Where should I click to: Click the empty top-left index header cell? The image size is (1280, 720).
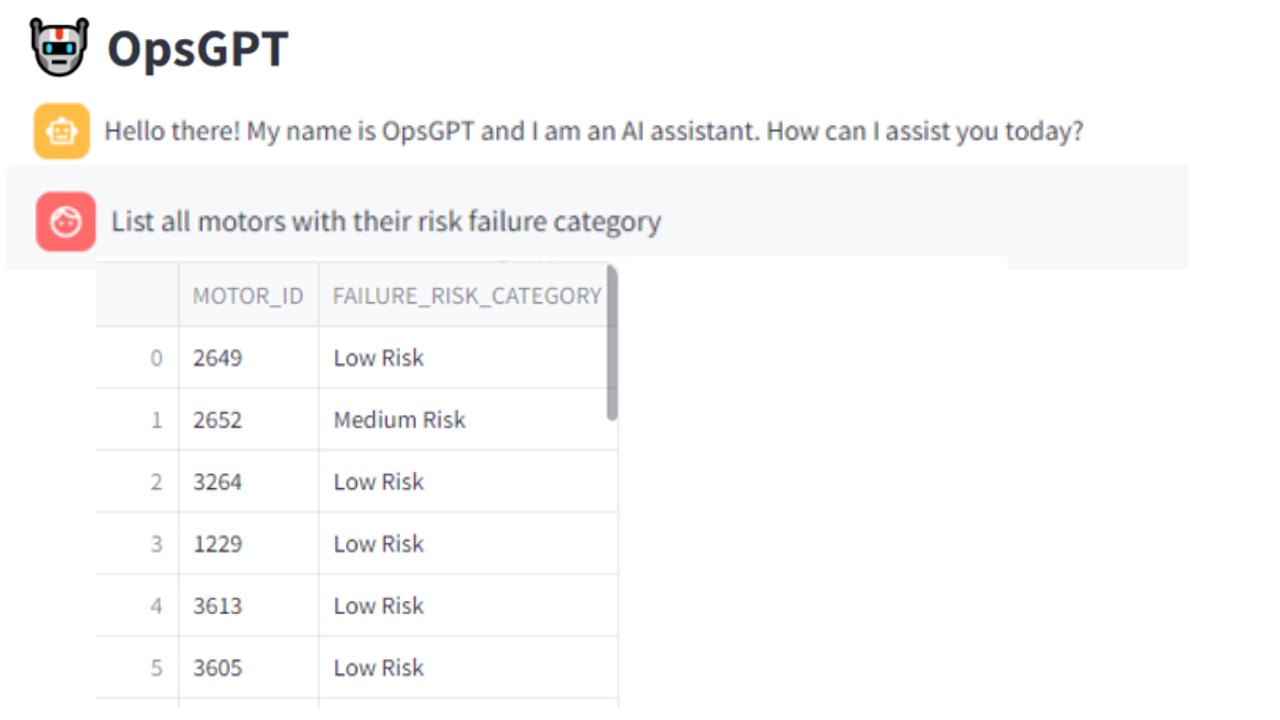click(138, 296)
